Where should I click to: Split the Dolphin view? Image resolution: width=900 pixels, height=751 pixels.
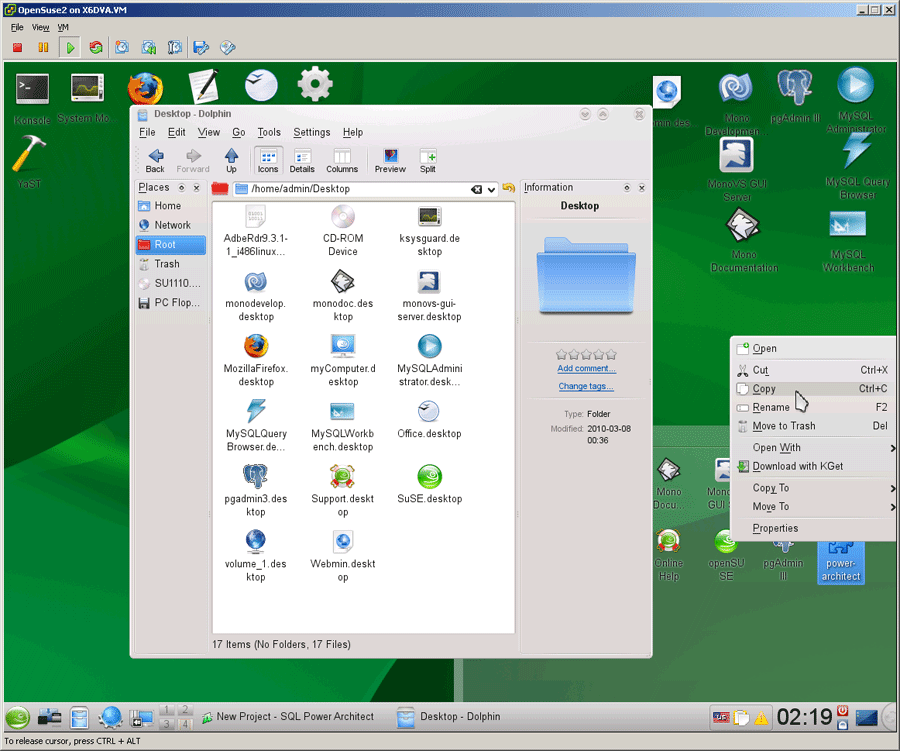[428, 160]
